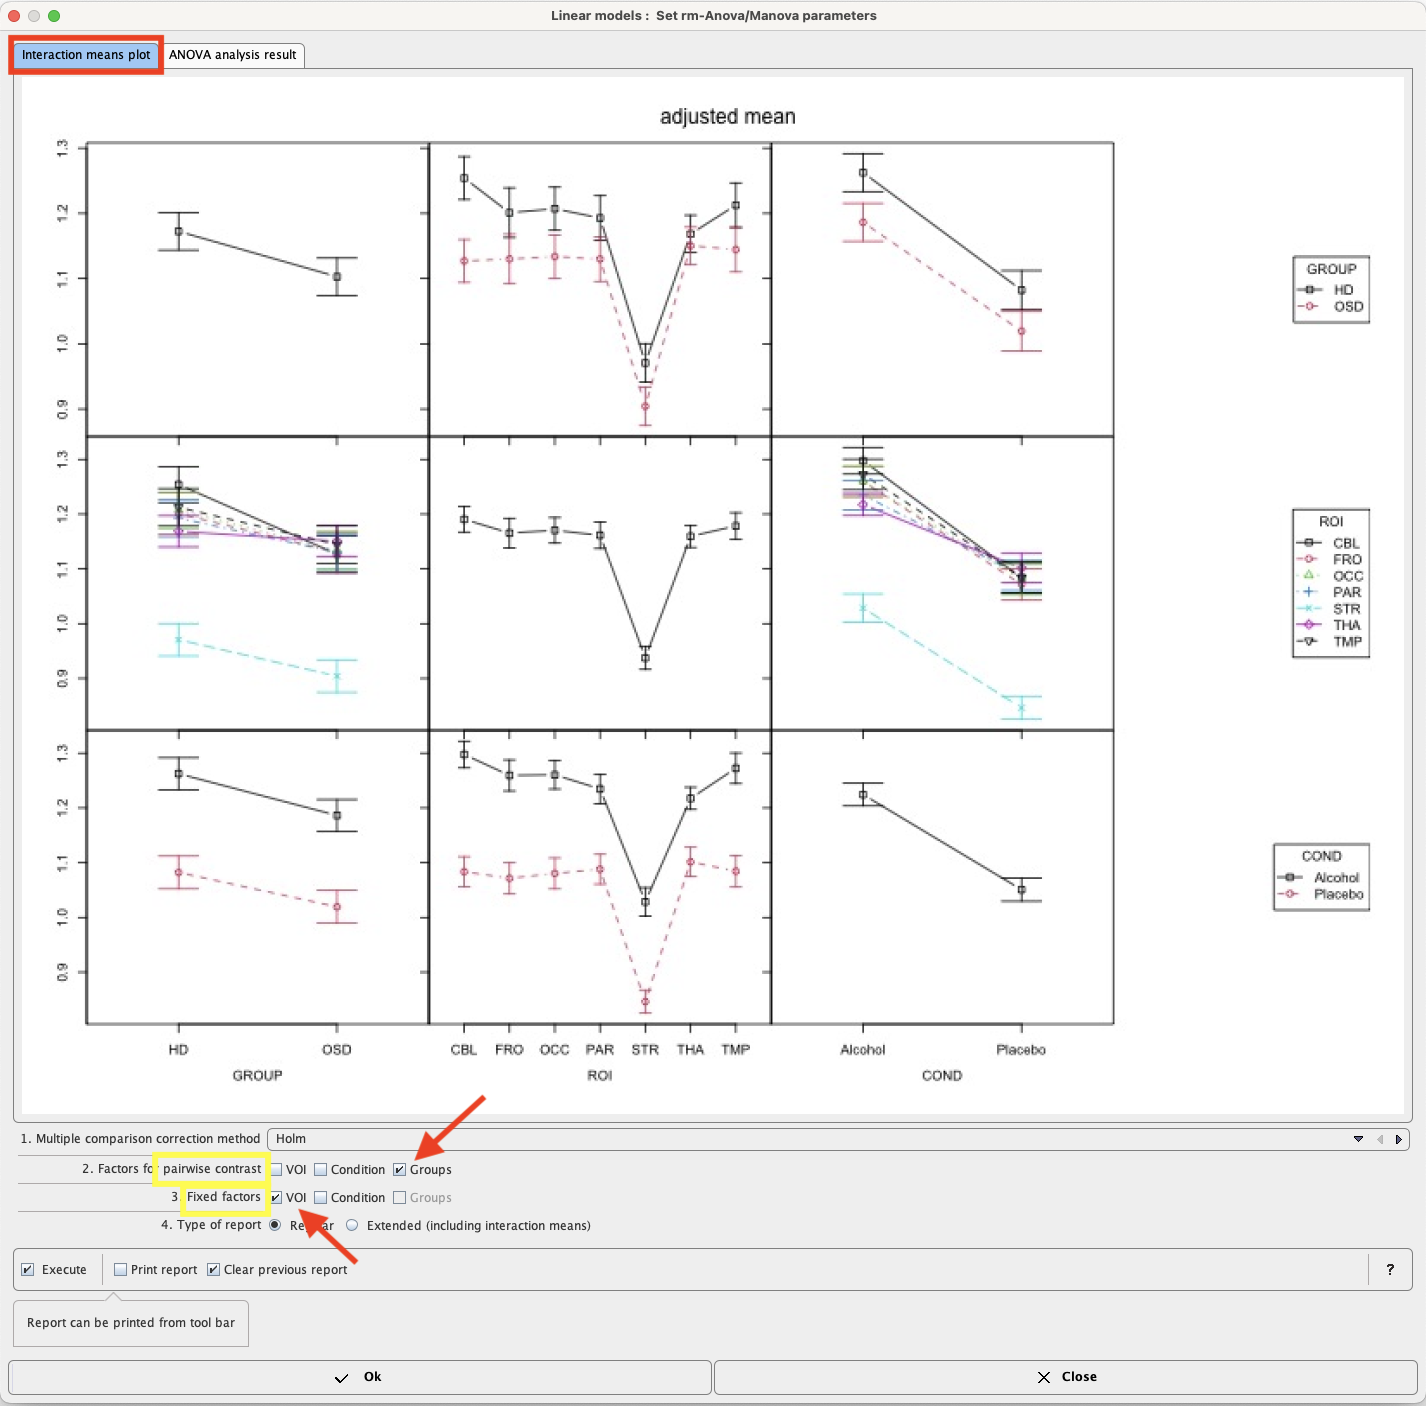The image size is (1426, 1406).
Task: Uncheck Groups for pairwise contrast
Action: [400, 1170]
